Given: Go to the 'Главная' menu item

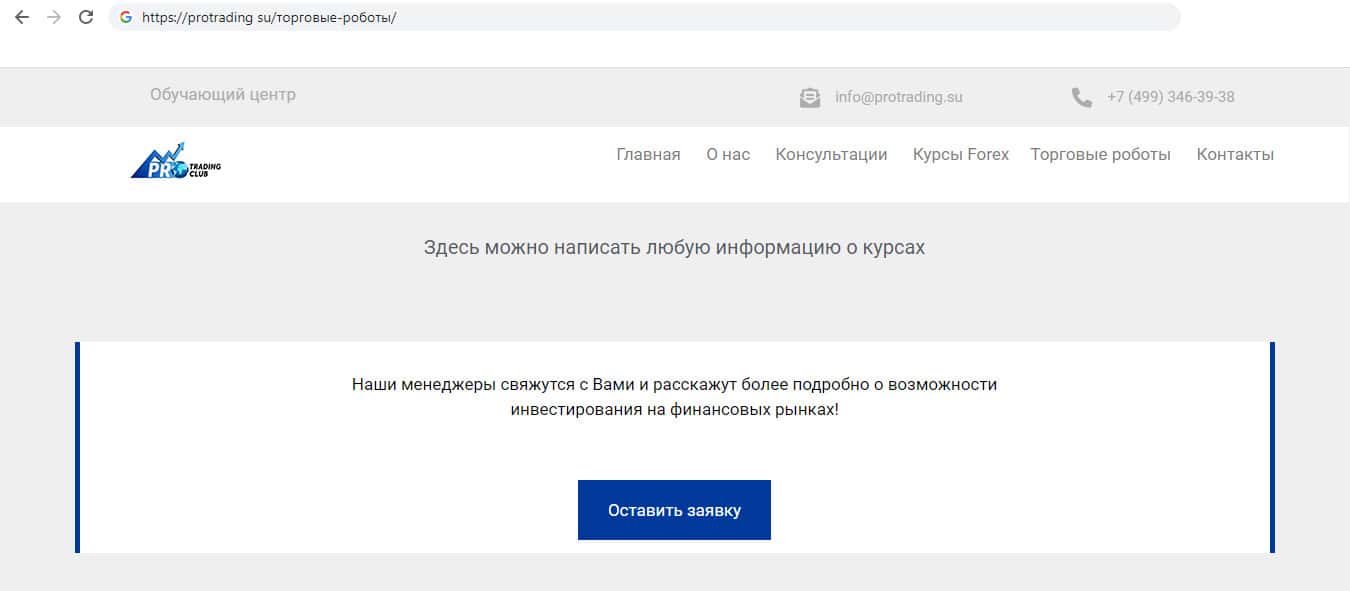Looking at the screenshot, I should tap(648, 154).
